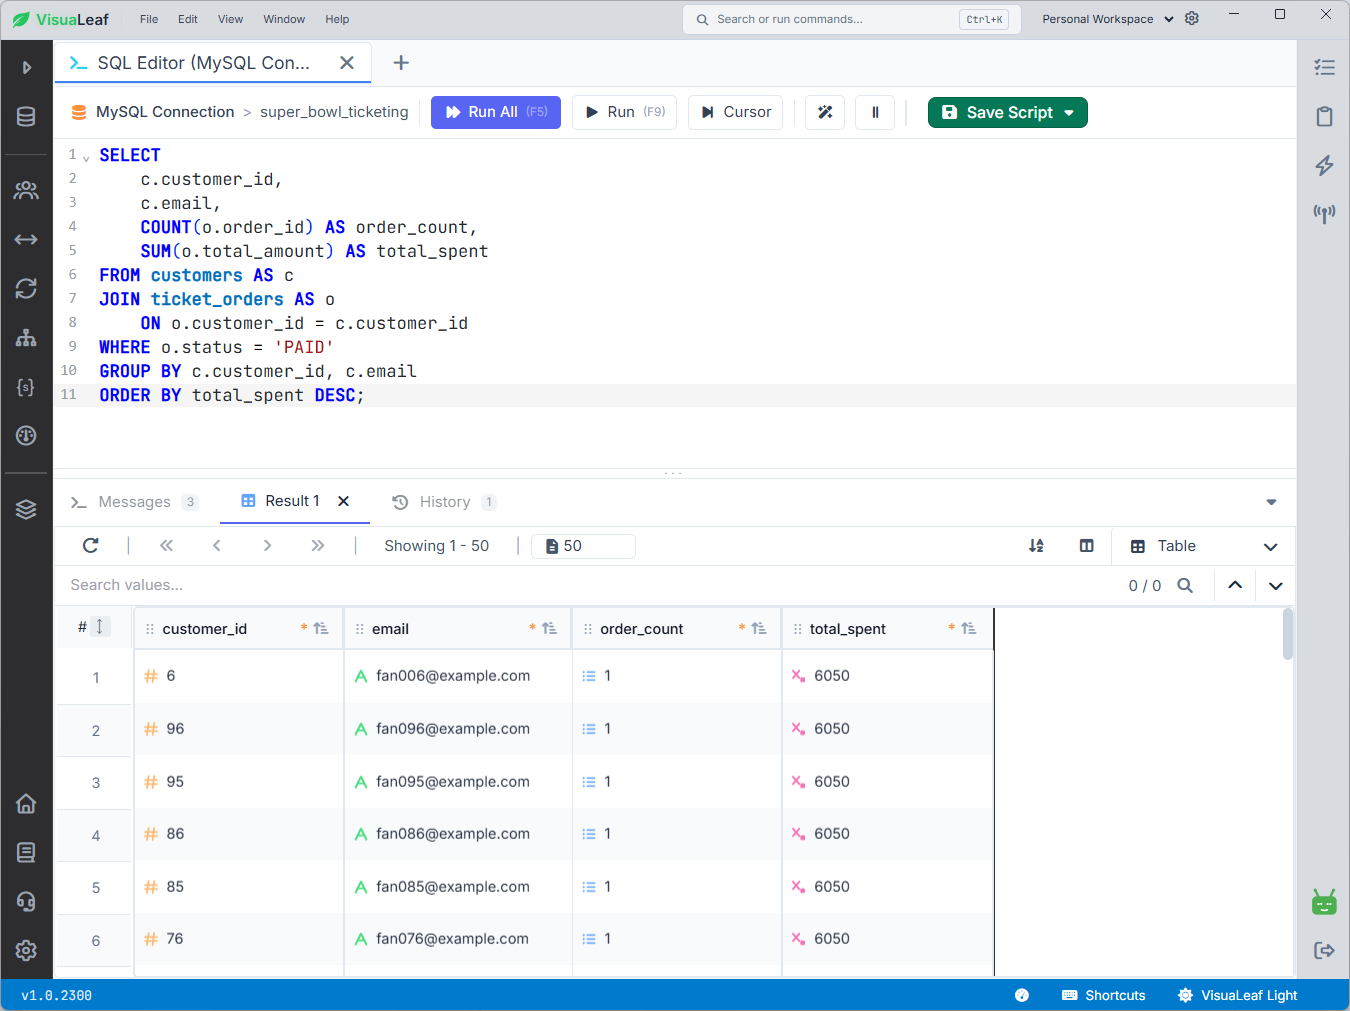Click the Search values field
Viewport: 1350px width, 1011px height.
coord(590,585)
